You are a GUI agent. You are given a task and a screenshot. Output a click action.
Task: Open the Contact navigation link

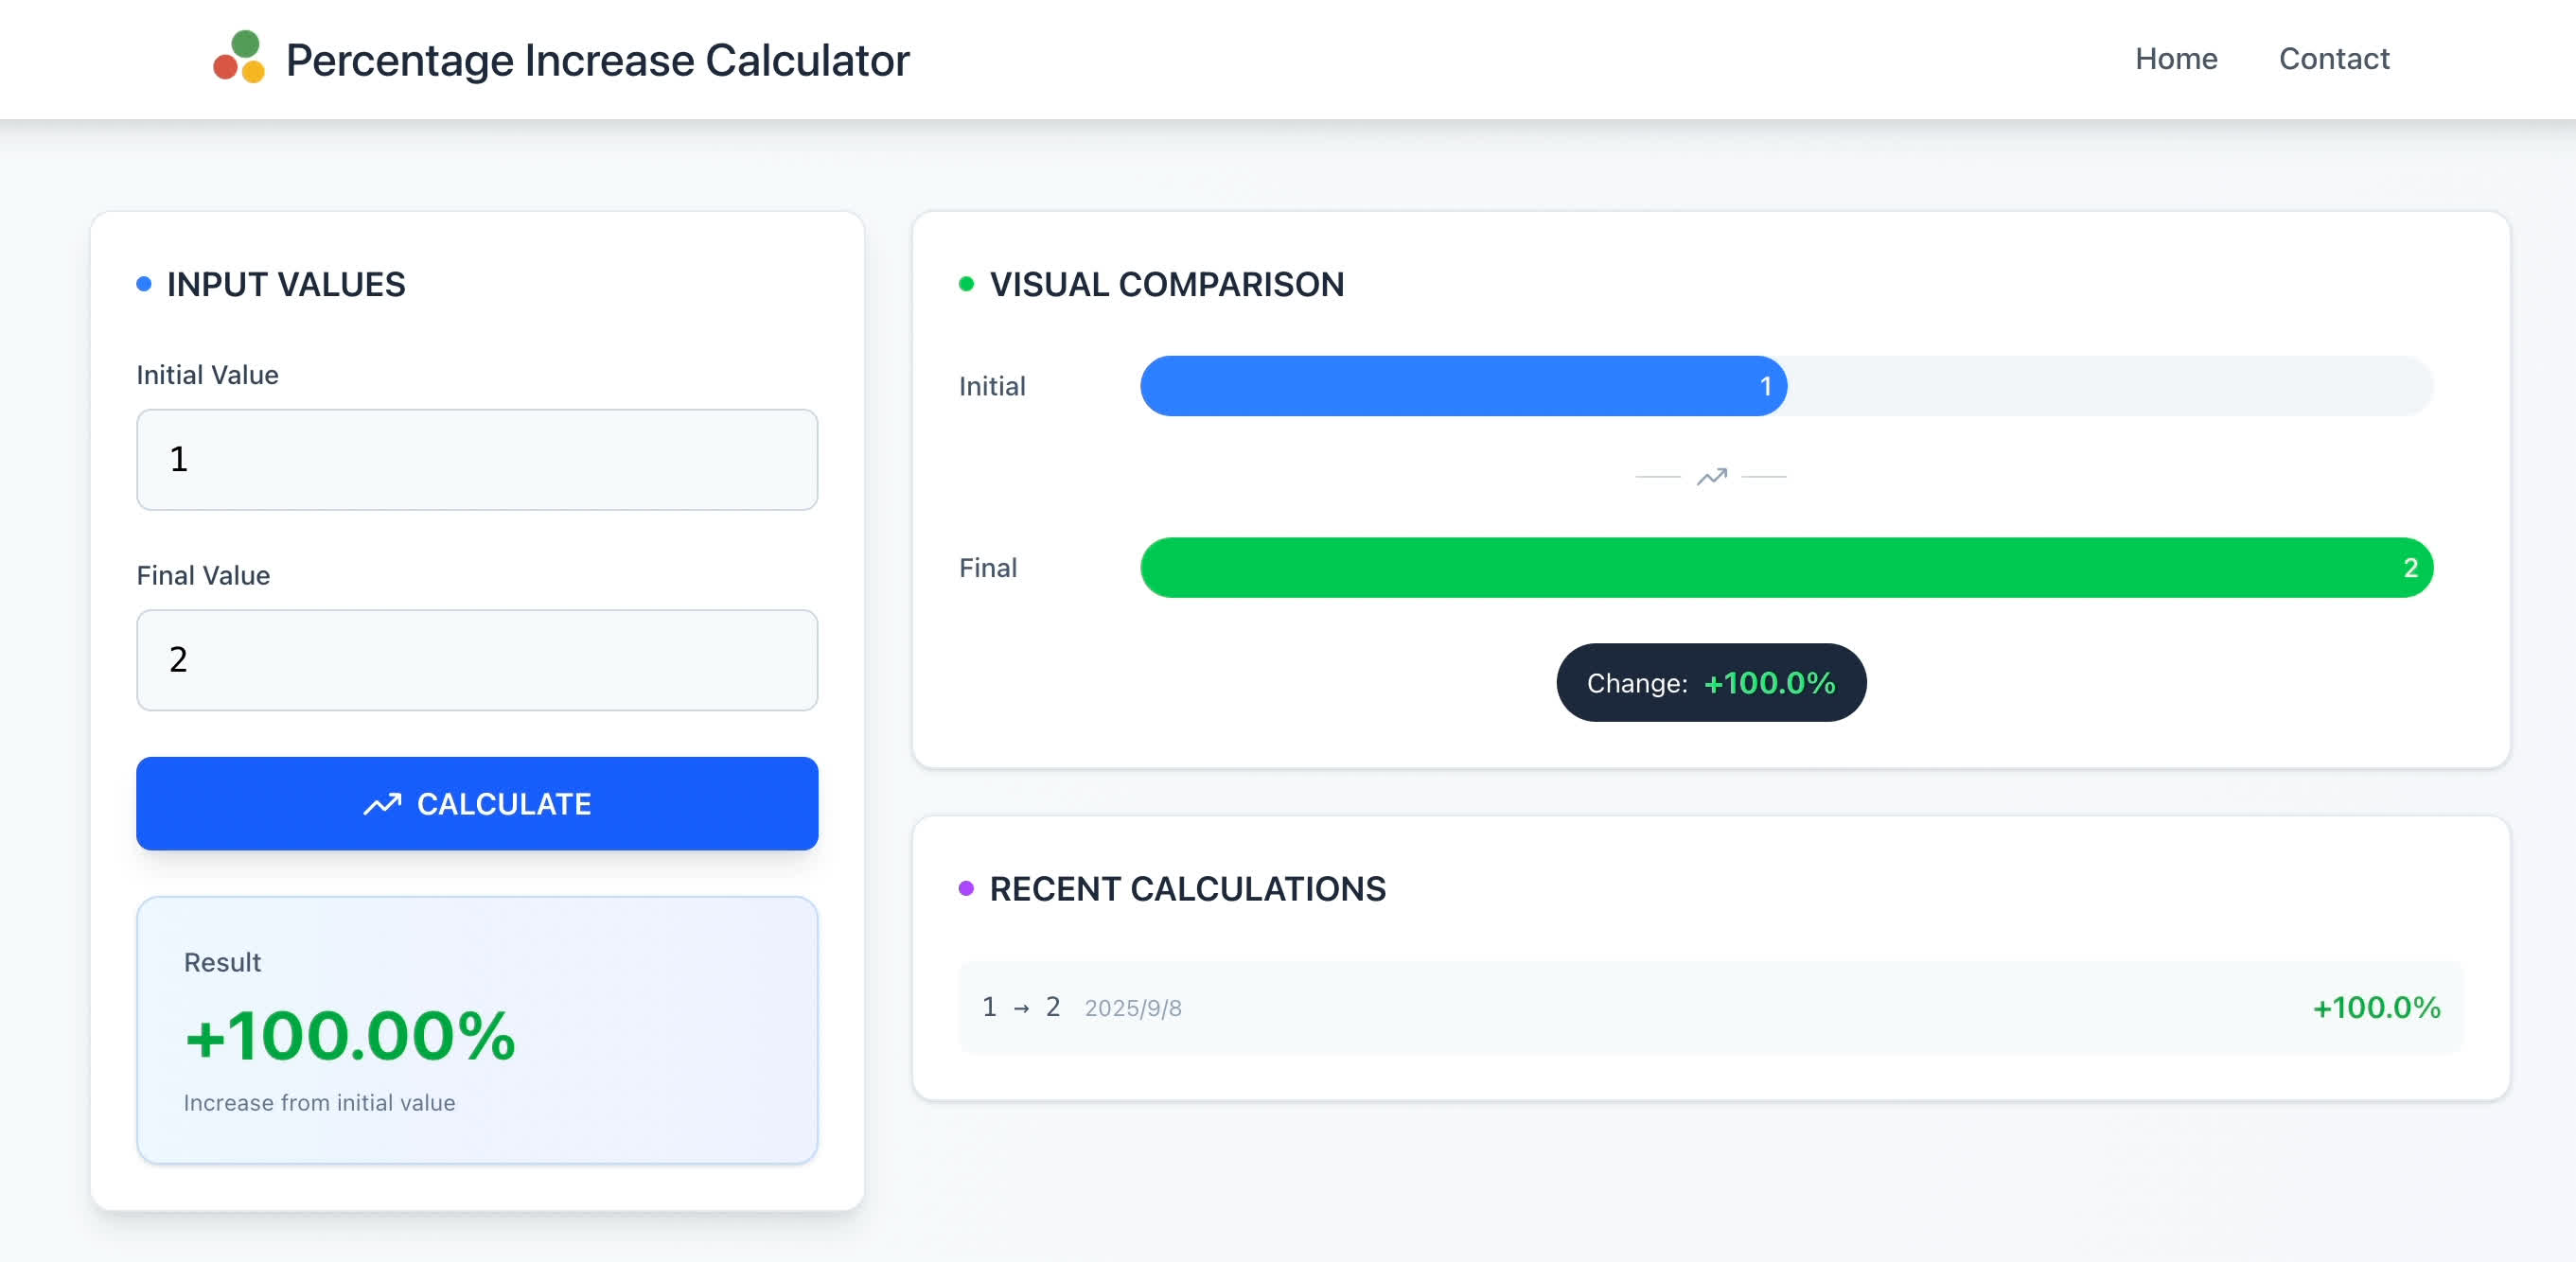pos(2333,59)
